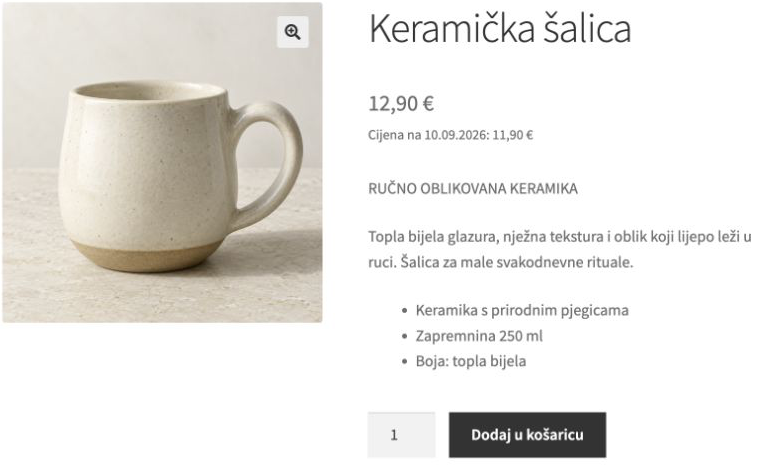Select the 'Zapremnina 250 ml' list item
Image resolution: width=782 pixels, height=476 pixels.
(x=479, y=336)
